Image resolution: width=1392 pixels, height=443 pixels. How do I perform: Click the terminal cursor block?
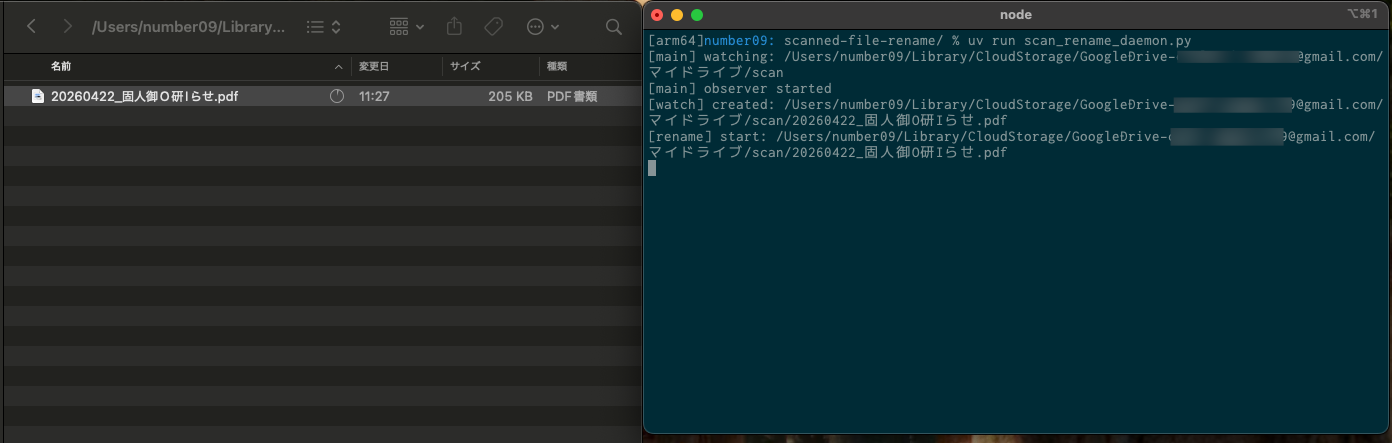(x=652, y=168)
